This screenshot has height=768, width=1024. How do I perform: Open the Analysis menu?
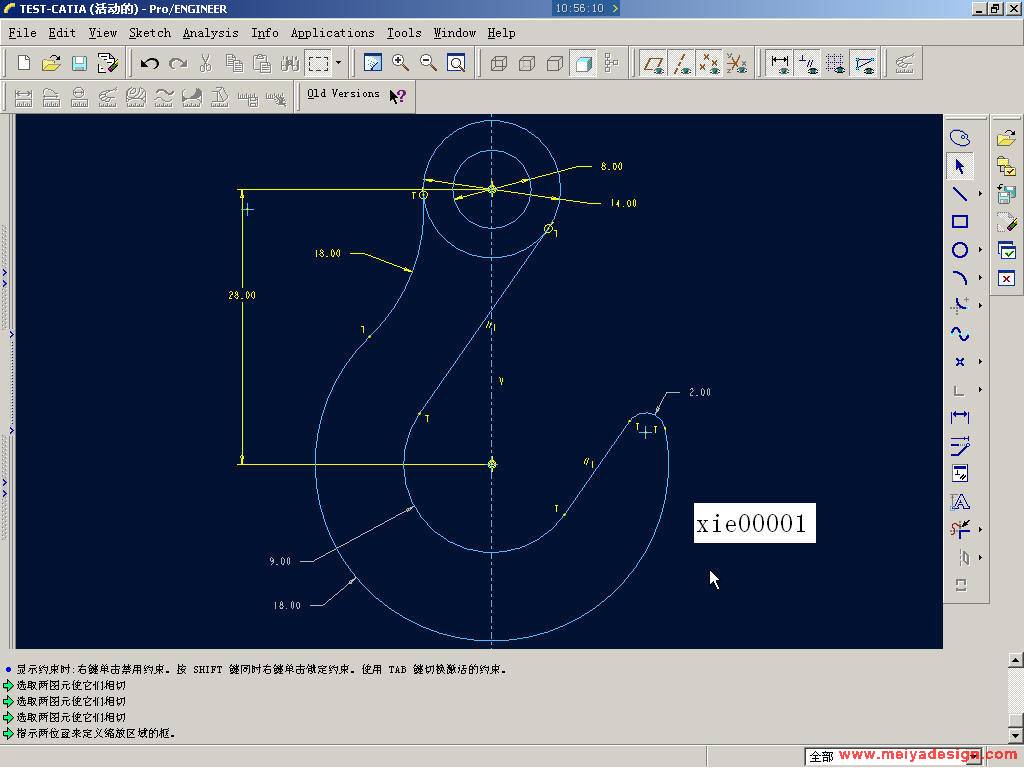210,33
